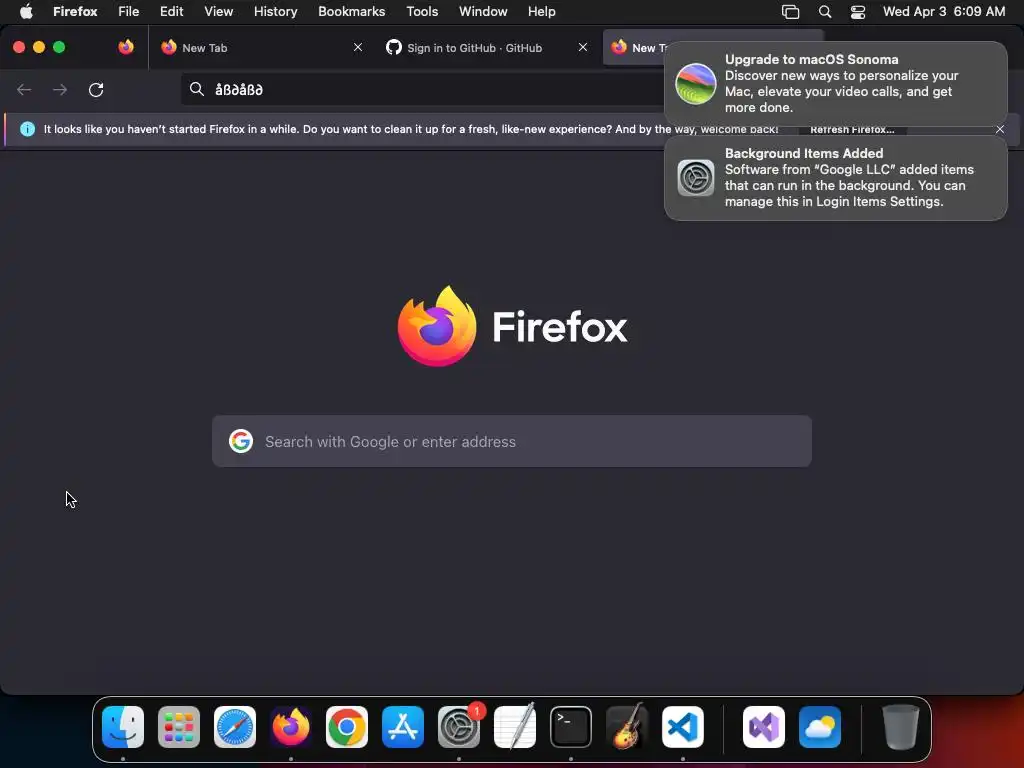
Task: Go forward with the forward arrow
Action: 60,89
